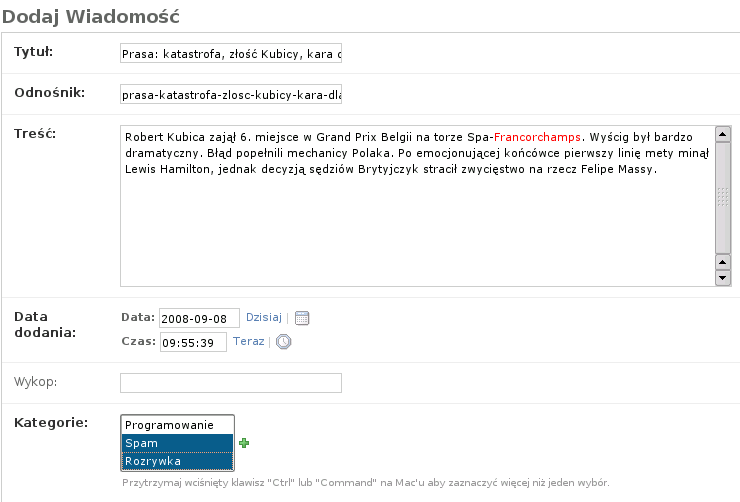740x502 pixels.
Task: Click the empty Wykop input field
Action: (x=231, y=383)
